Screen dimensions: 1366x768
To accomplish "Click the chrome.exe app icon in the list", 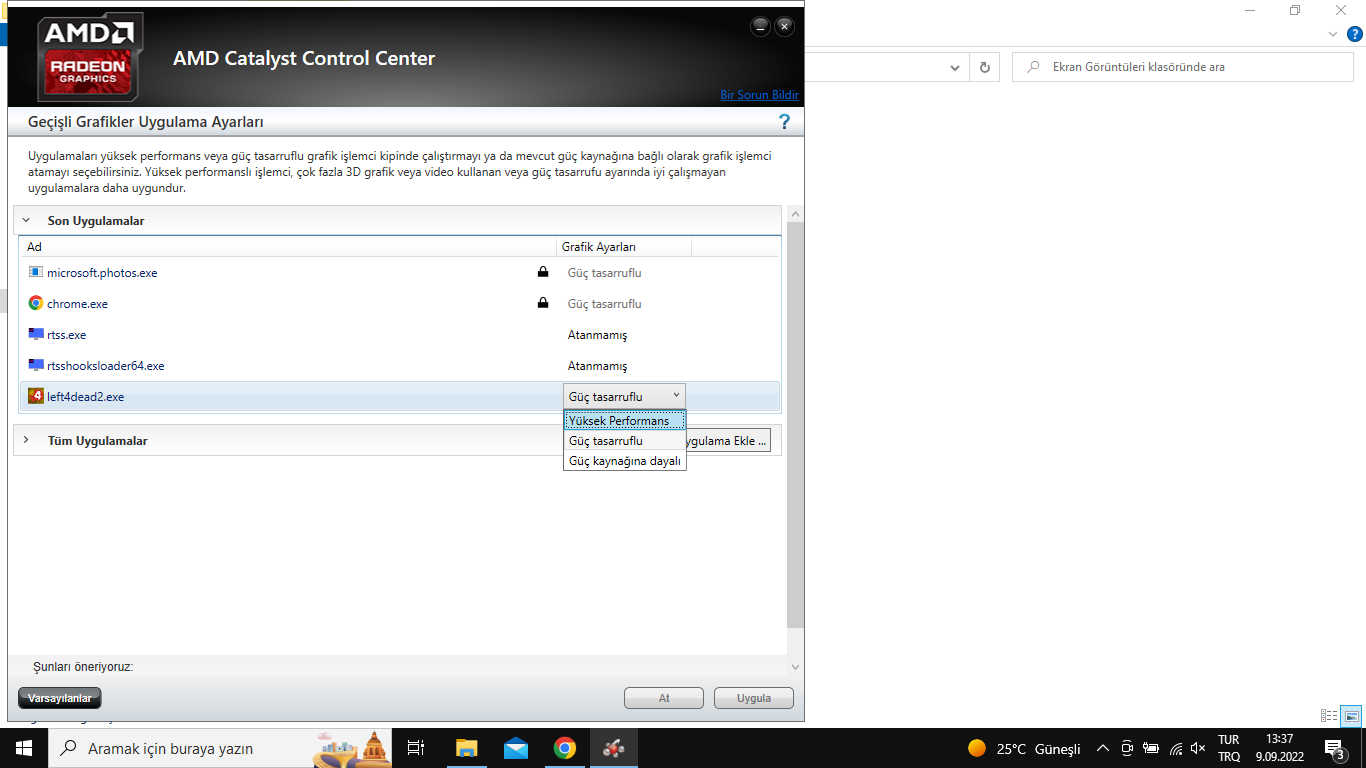I will pos(36,303).
